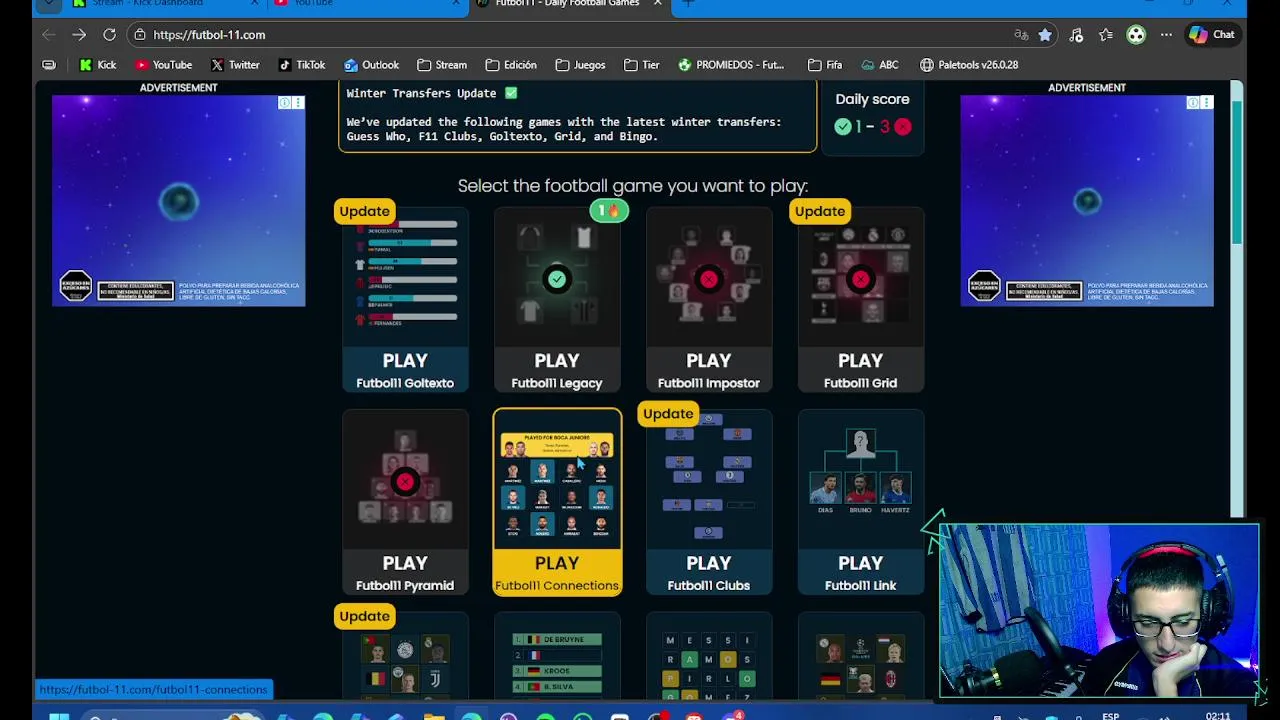Image resolution: width=1280 pixels, height=720 pixels.
Task: Click the green correct-count icon in Daily score
Action: (x=843, y=127)
